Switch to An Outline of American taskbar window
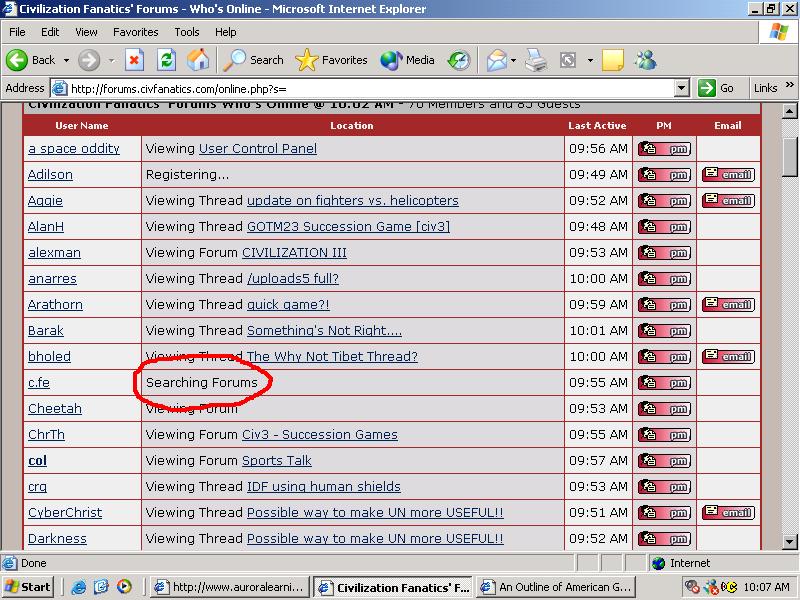The width and height of the screenshot is (800, 600). tap(557, 587)
